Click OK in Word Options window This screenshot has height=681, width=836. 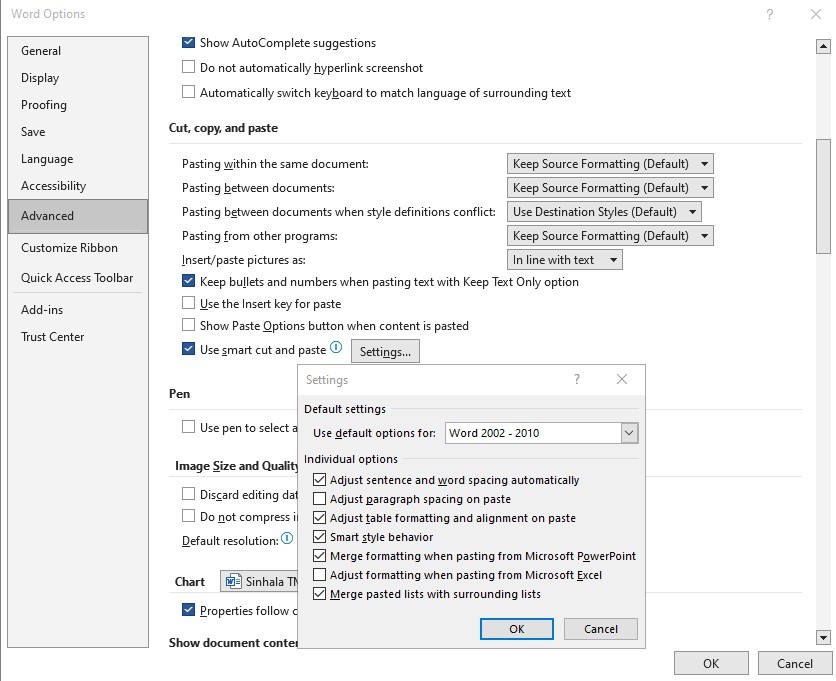point(711,663)
